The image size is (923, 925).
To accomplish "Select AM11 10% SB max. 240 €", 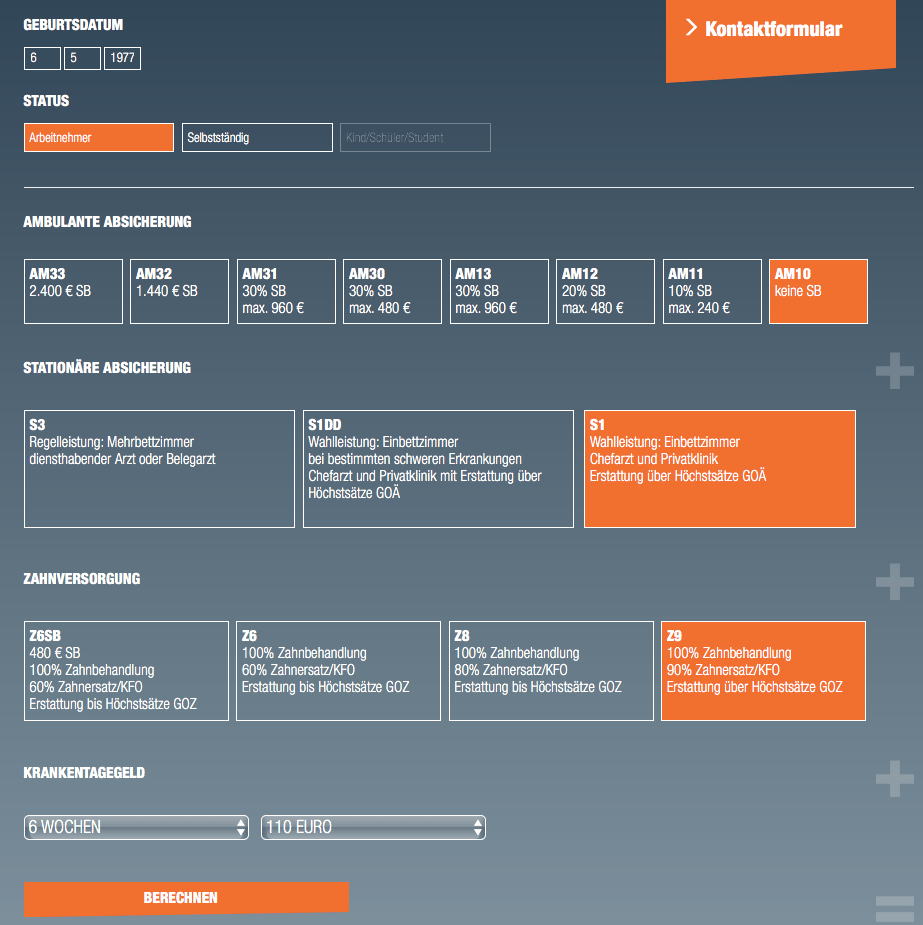I will pos(712,291).
